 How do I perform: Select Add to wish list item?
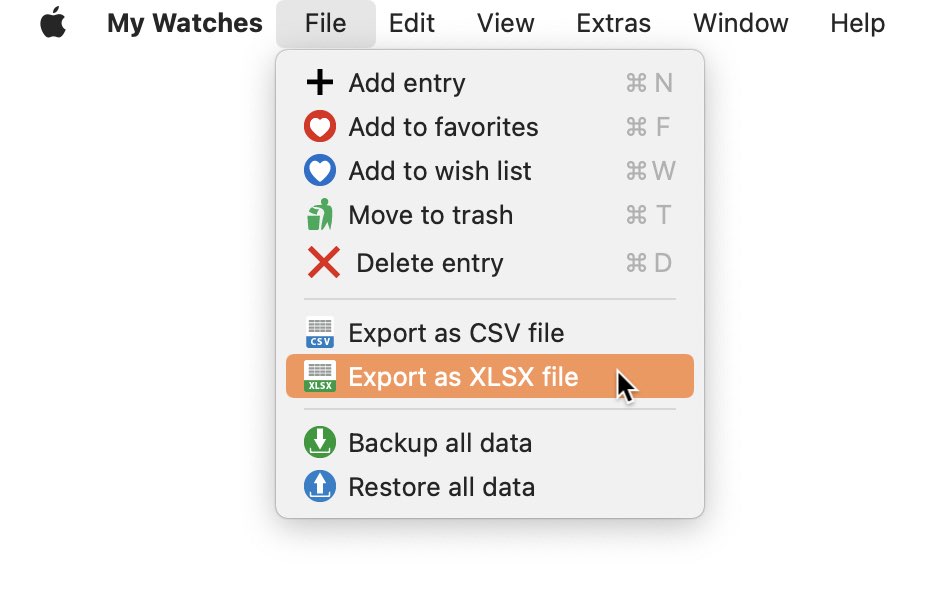point(490,170)
